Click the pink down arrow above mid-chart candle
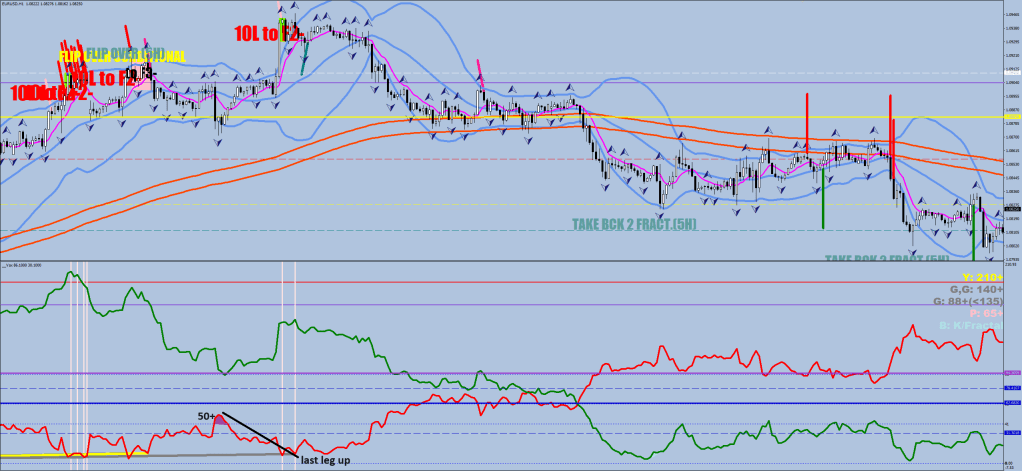The height and width of the screenshot is (471, 1022). [x=480, y=69]
